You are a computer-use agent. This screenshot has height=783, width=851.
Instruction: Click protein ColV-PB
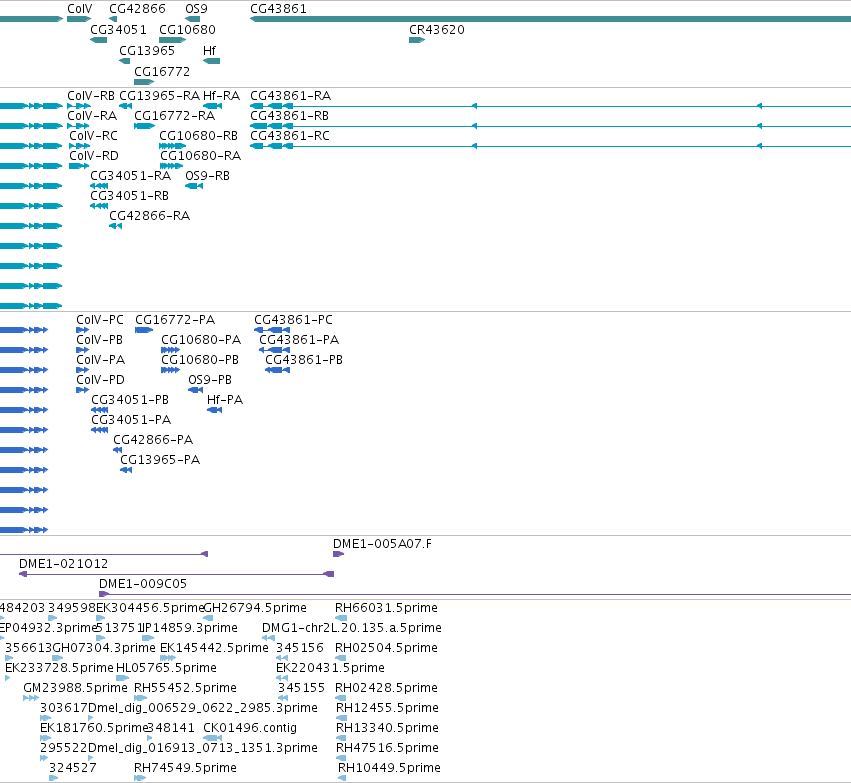pos(82,350)
